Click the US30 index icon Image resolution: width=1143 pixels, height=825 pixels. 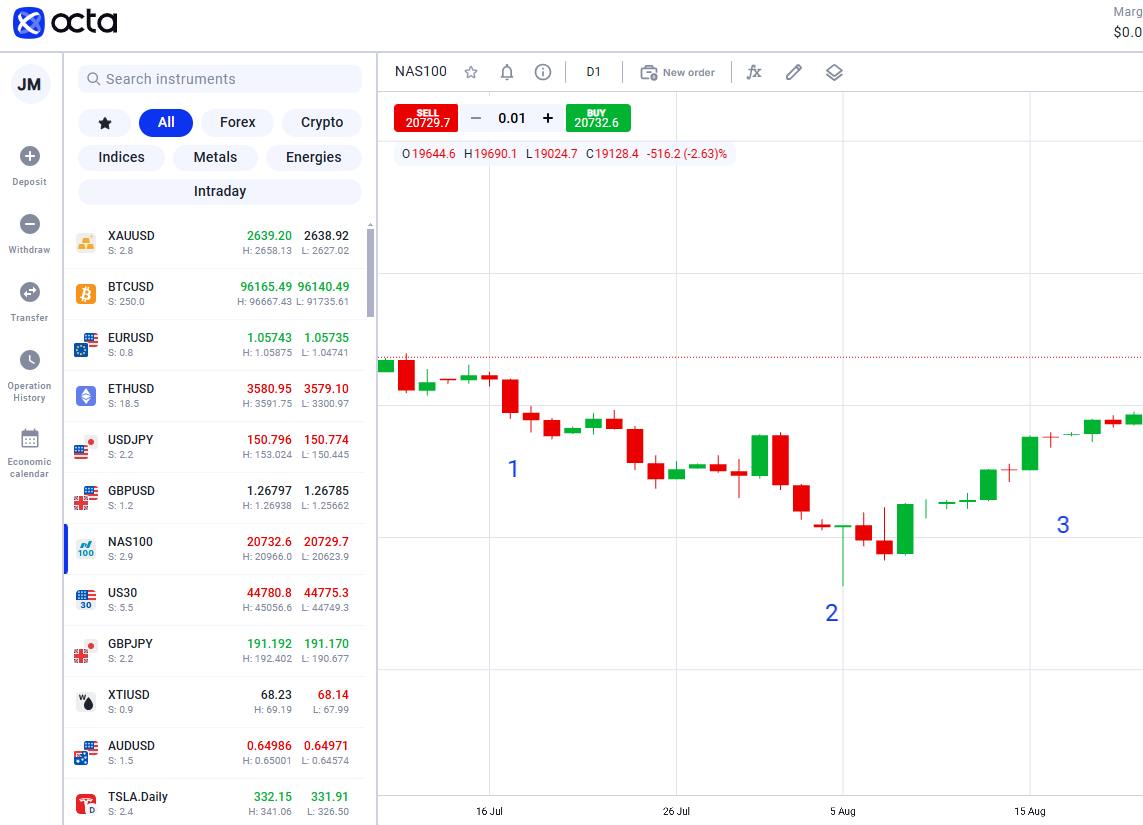(x=86, y=600)
